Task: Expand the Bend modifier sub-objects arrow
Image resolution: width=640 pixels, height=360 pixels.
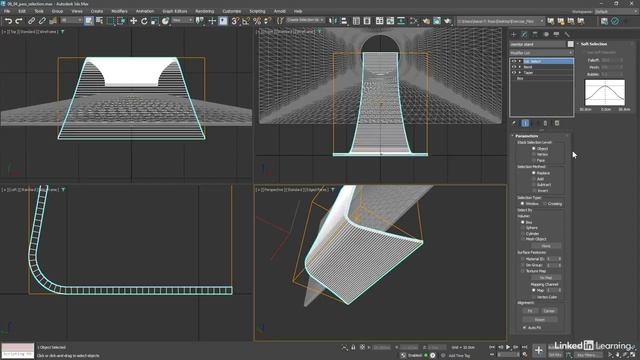Action: (x=520, y=67)
